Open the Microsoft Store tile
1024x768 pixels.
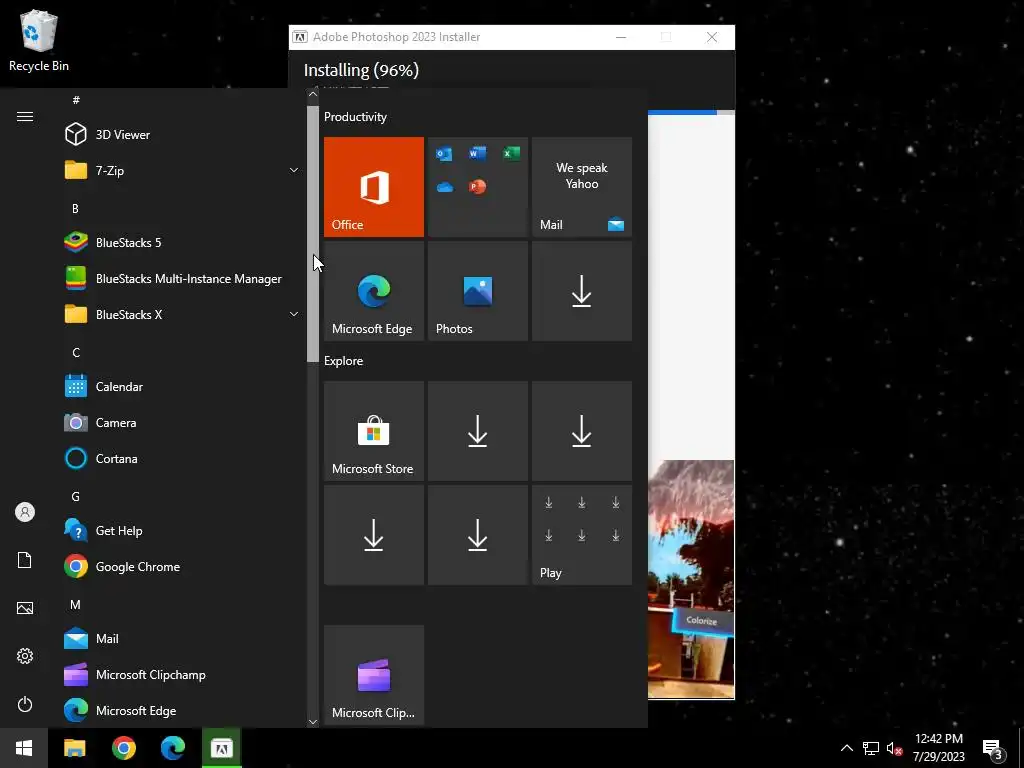coord(374,431)
